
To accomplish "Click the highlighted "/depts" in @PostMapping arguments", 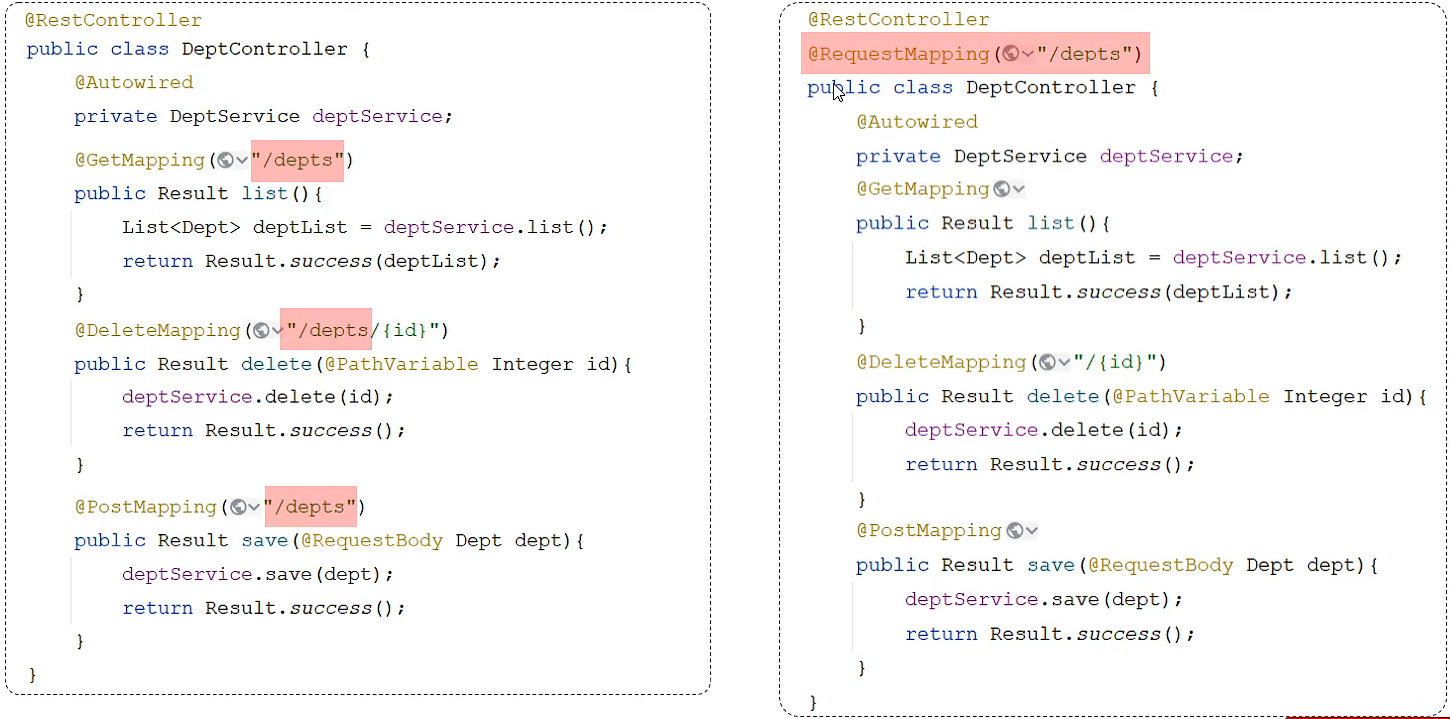I will [x=310, y=507].
